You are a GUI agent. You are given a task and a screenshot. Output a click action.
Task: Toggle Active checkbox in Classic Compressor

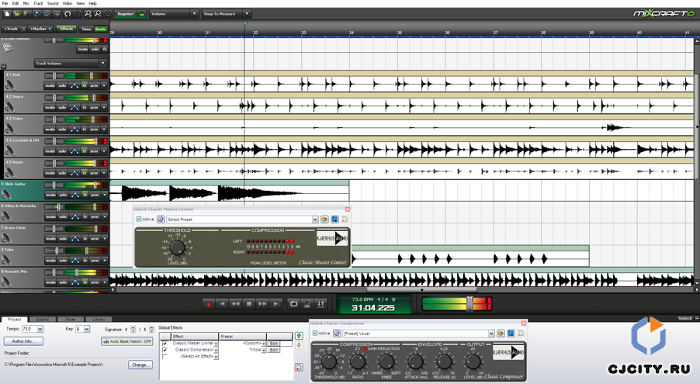tap(315, 333)
